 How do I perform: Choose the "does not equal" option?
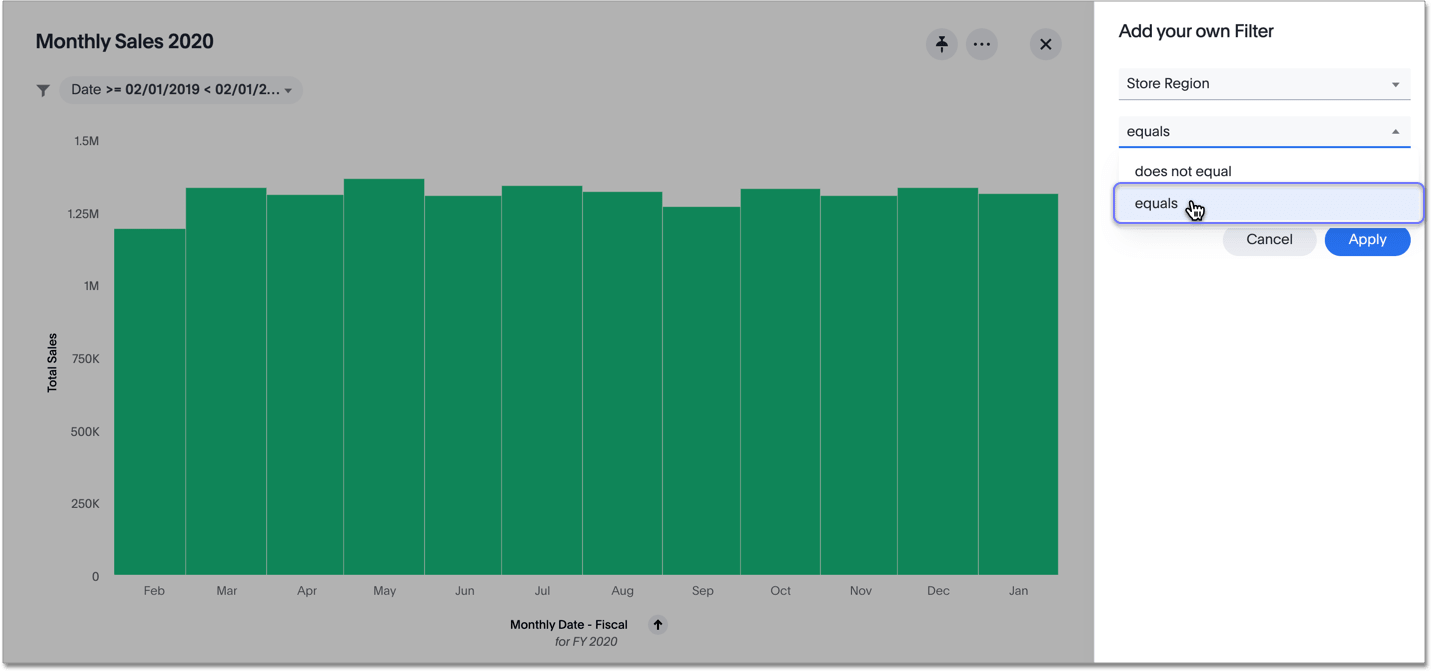[1183, 171]
